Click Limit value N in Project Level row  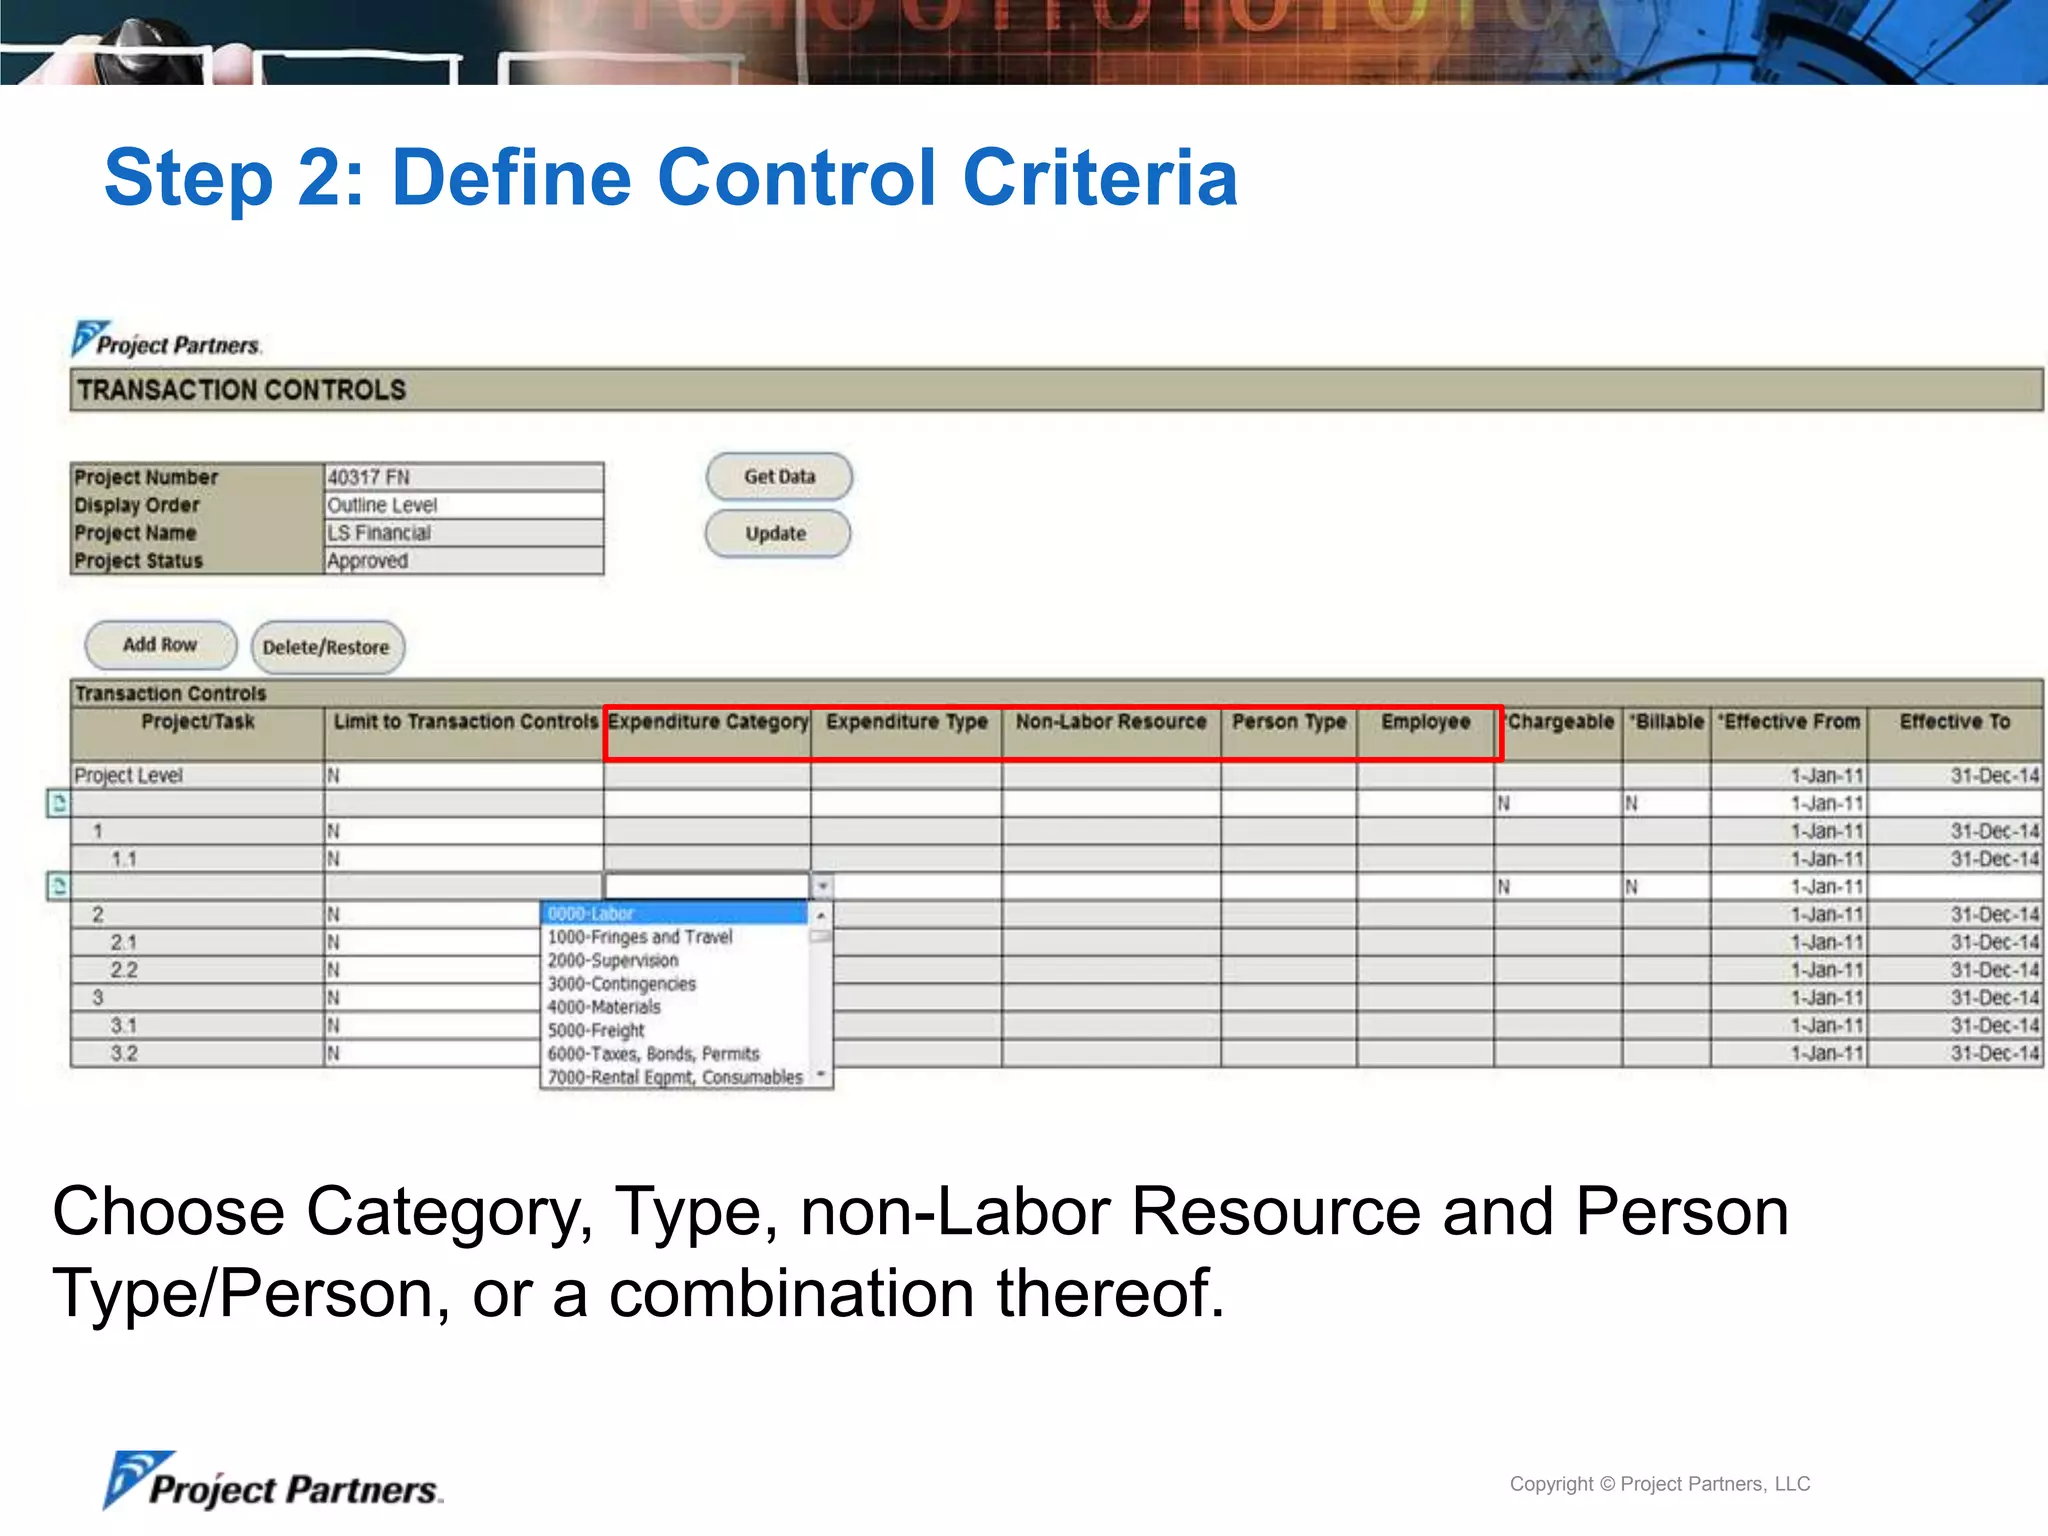[464, 775]
